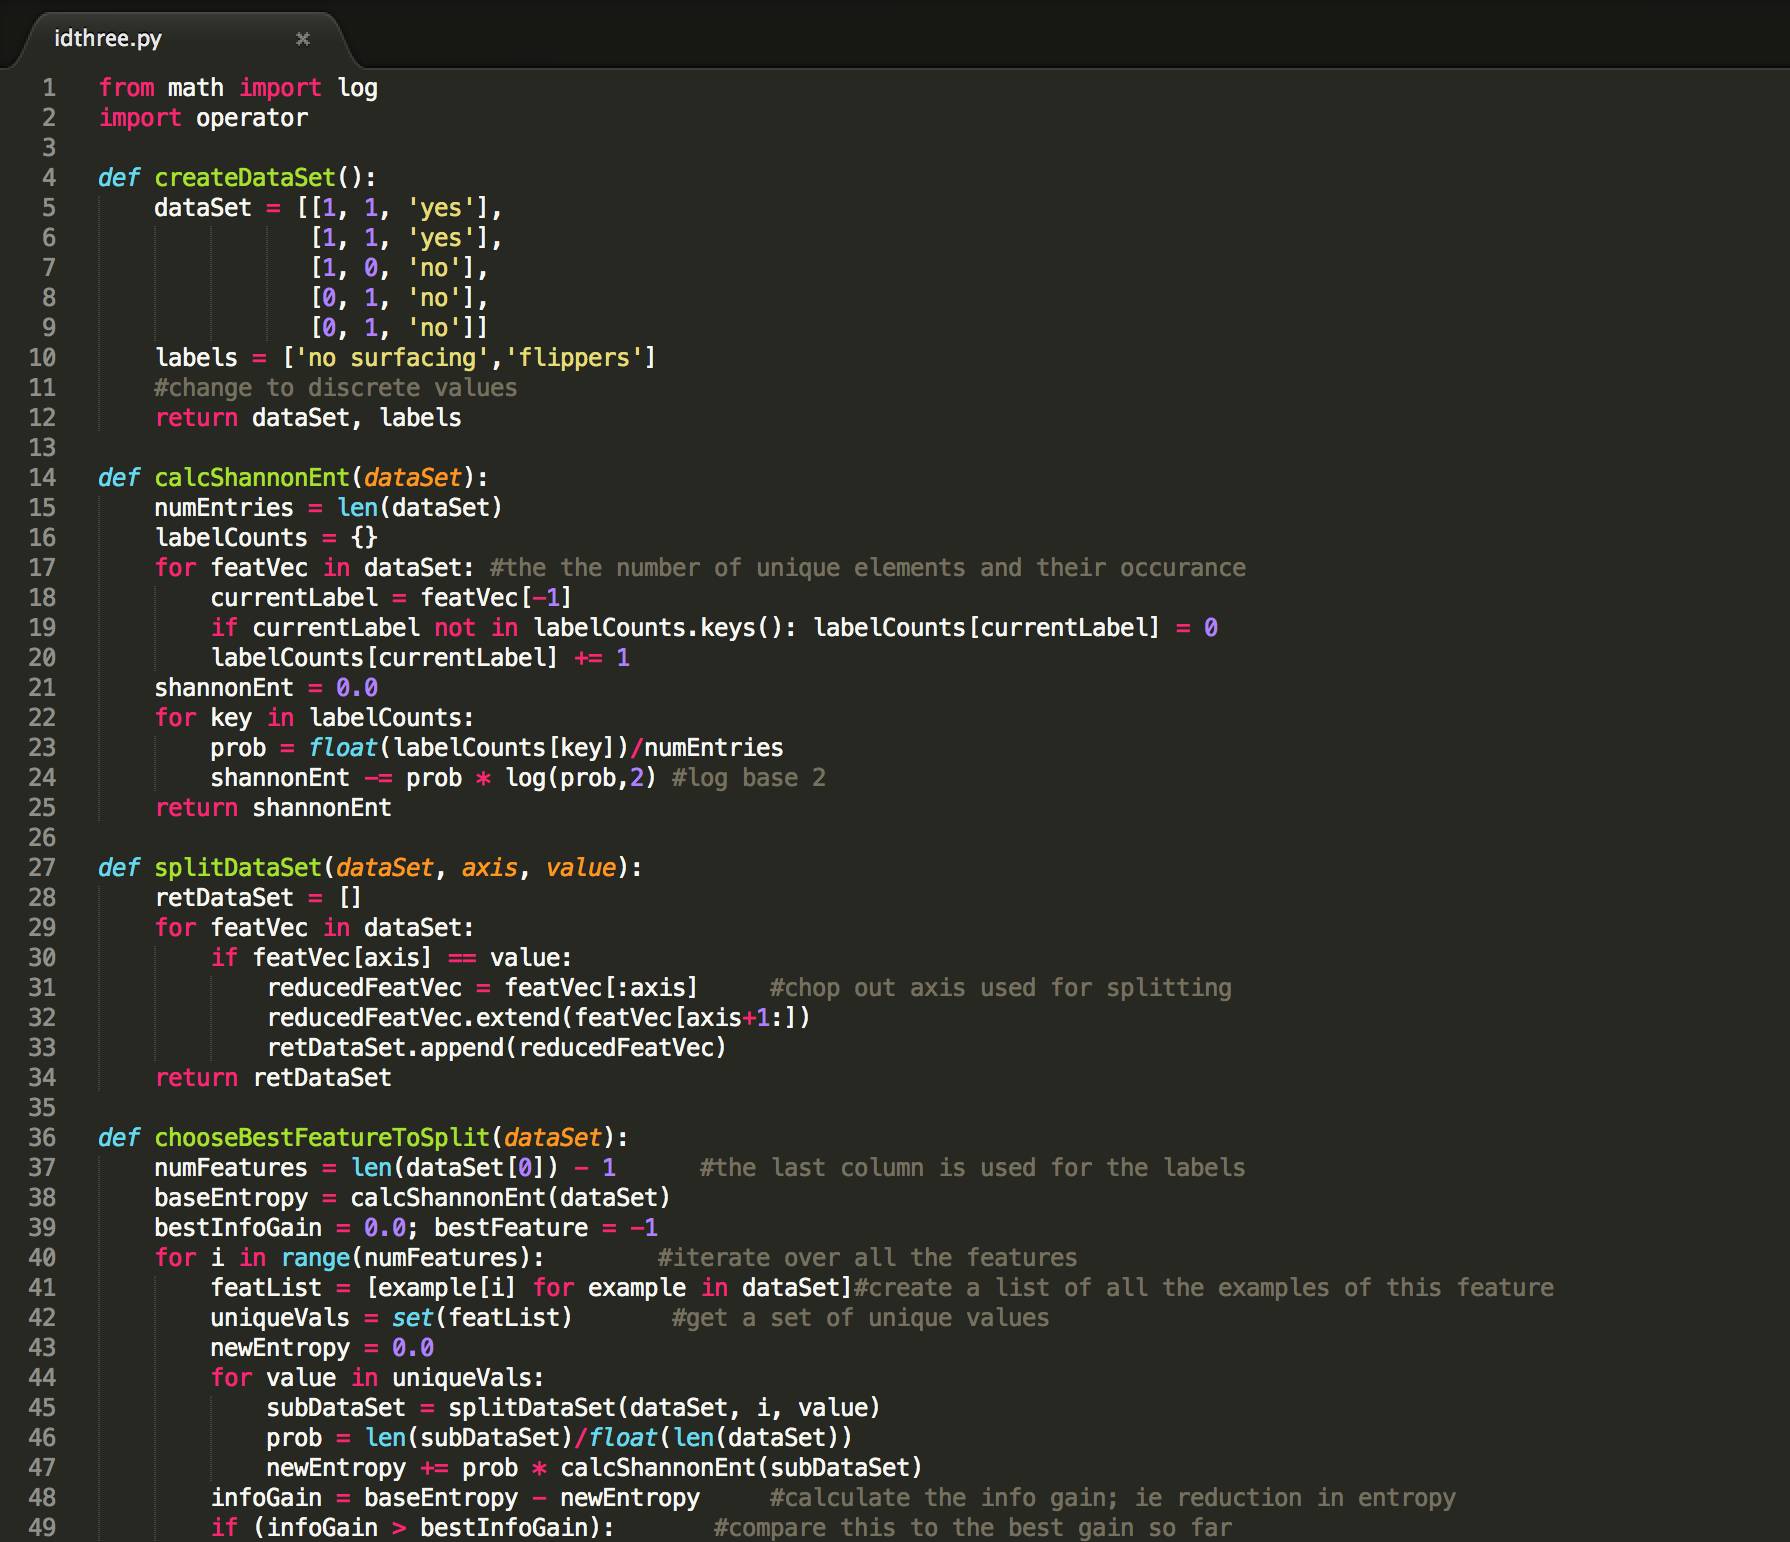Viewport: 1790px width, 1542px height.
Task: Click the splitDataSet function definition name
Action: pyautogui.click(x=238, y=868)
